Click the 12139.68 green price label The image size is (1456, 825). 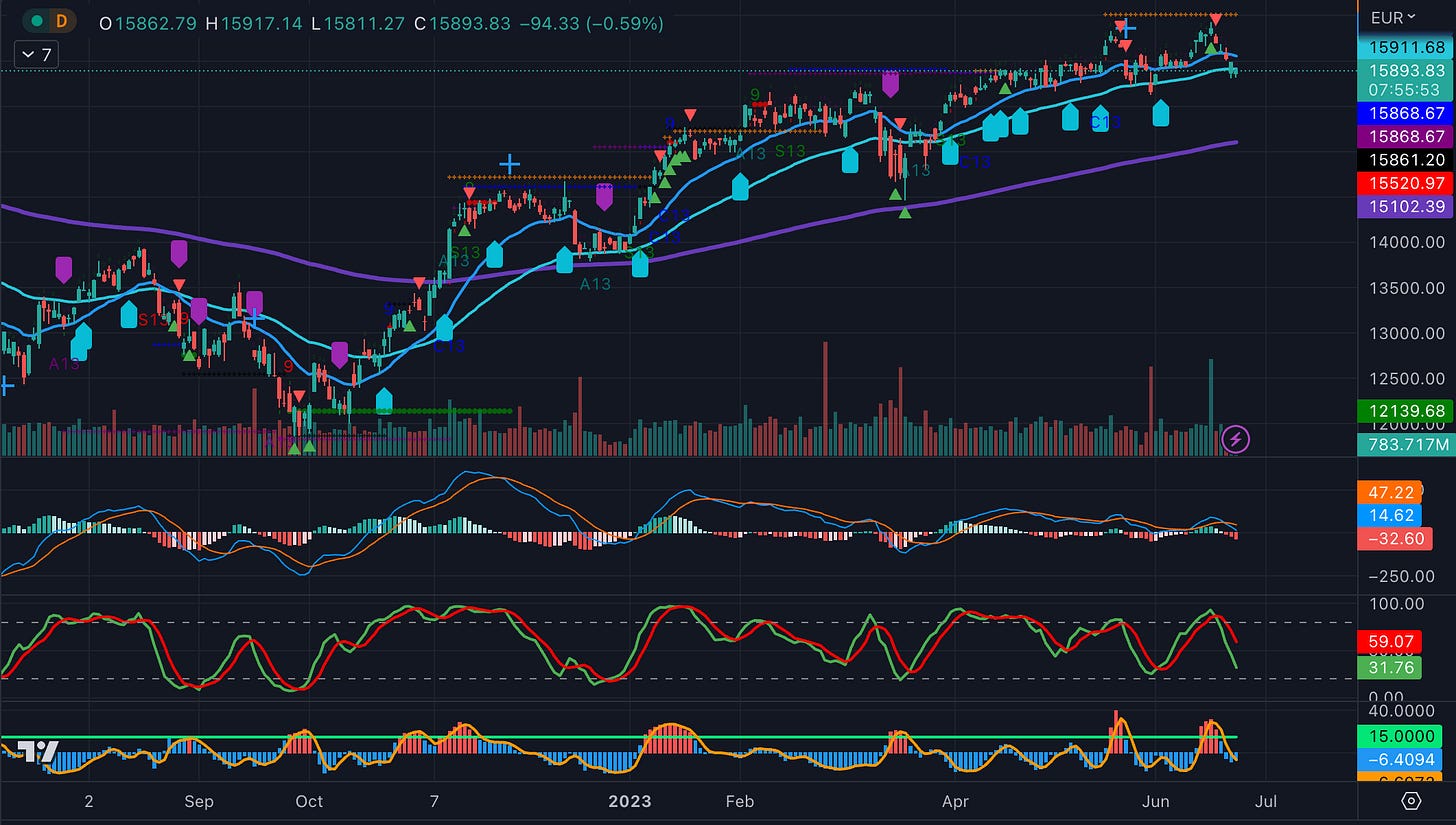click(x=1407, y=411)
